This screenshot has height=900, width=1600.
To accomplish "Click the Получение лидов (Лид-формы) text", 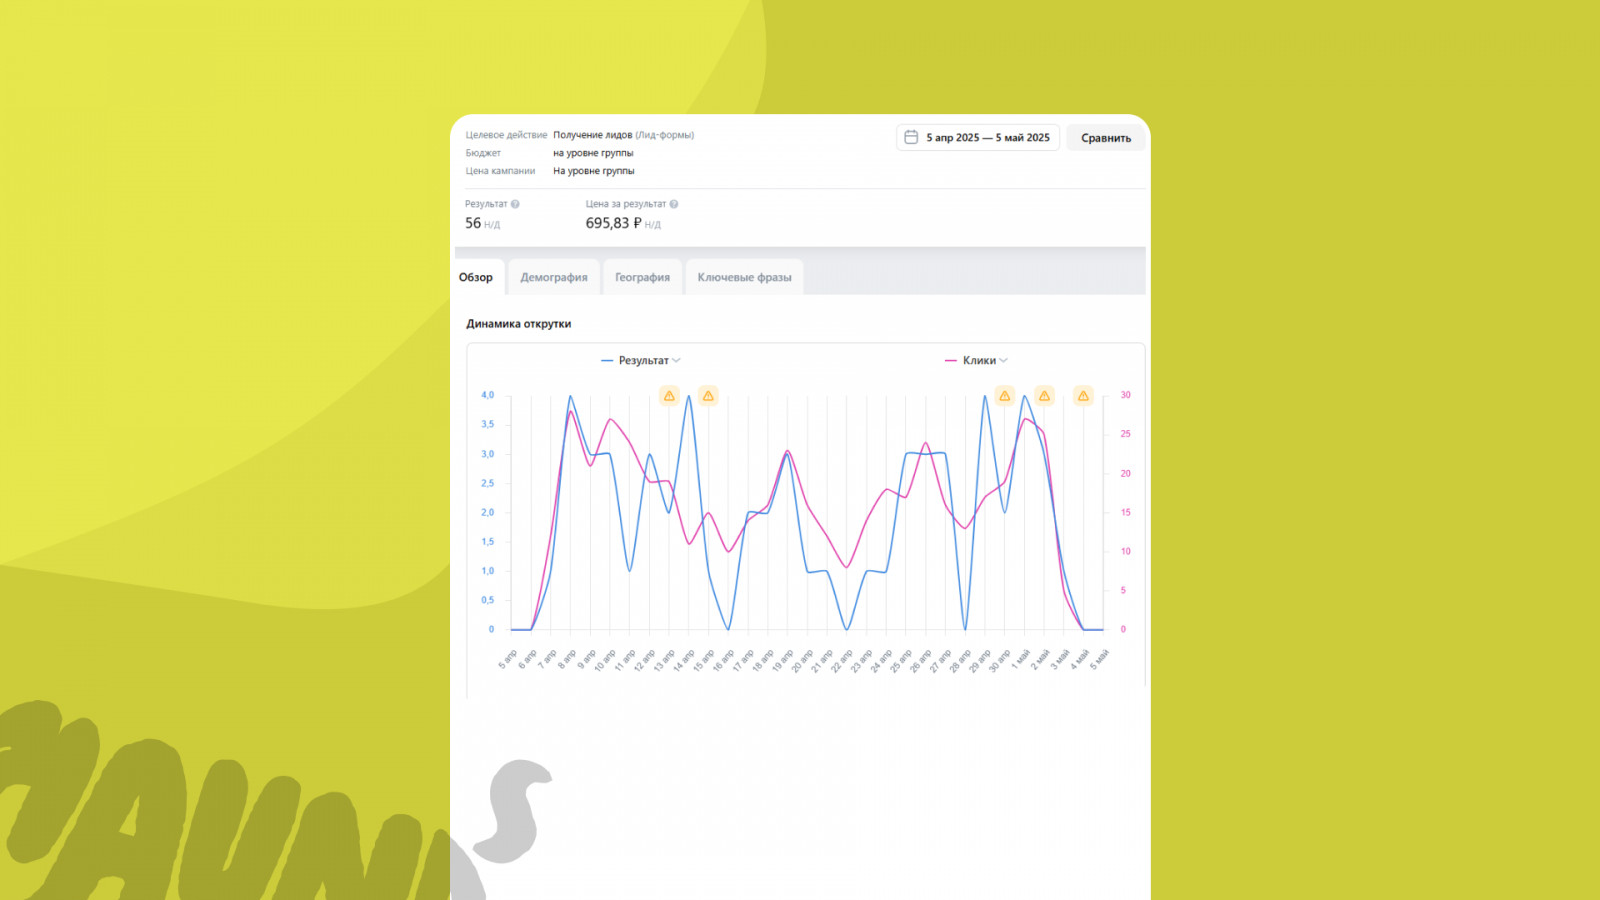I will [623, 135].
